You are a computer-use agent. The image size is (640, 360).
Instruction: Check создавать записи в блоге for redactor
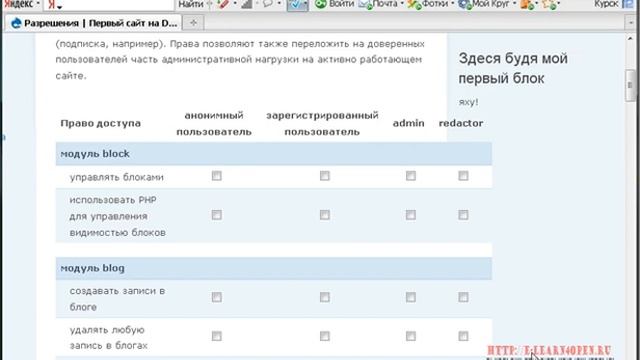463,298
